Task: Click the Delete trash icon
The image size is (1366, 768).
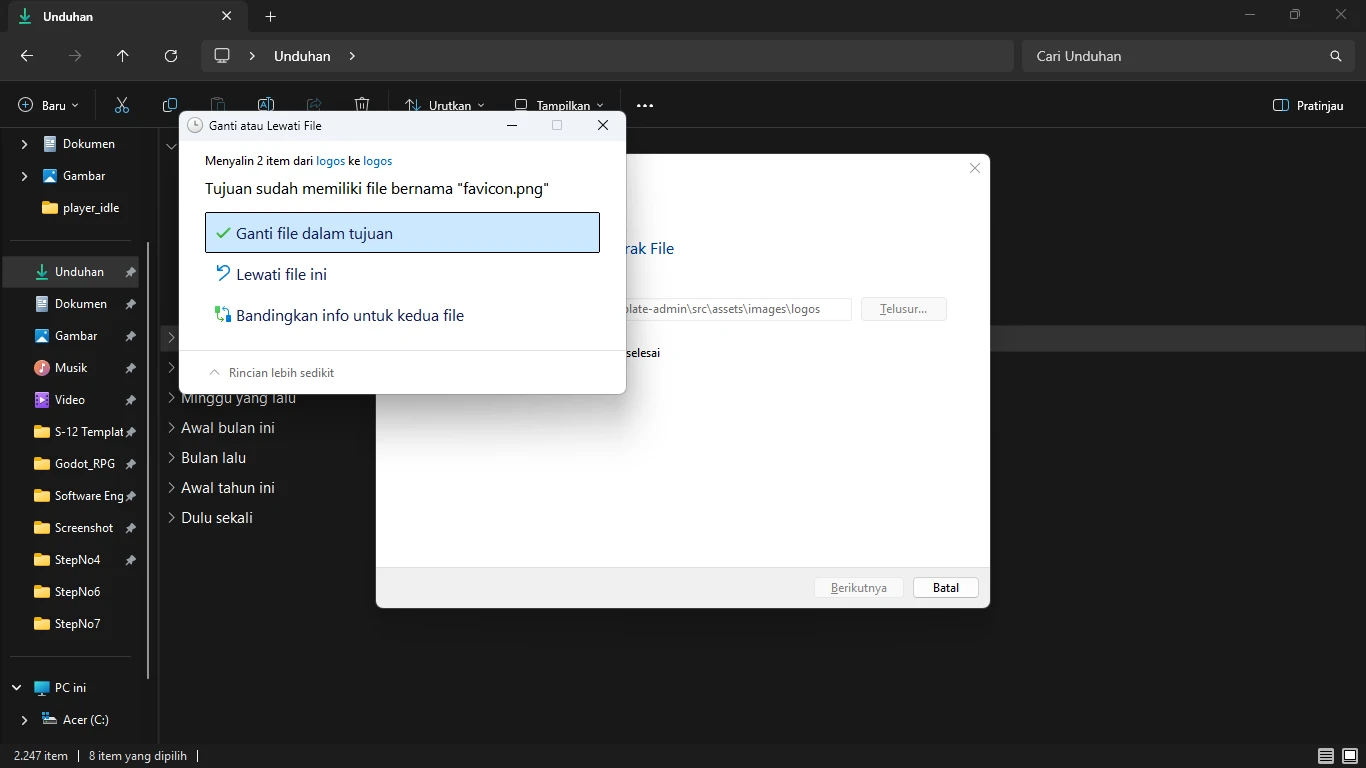Action: (362, 104)
